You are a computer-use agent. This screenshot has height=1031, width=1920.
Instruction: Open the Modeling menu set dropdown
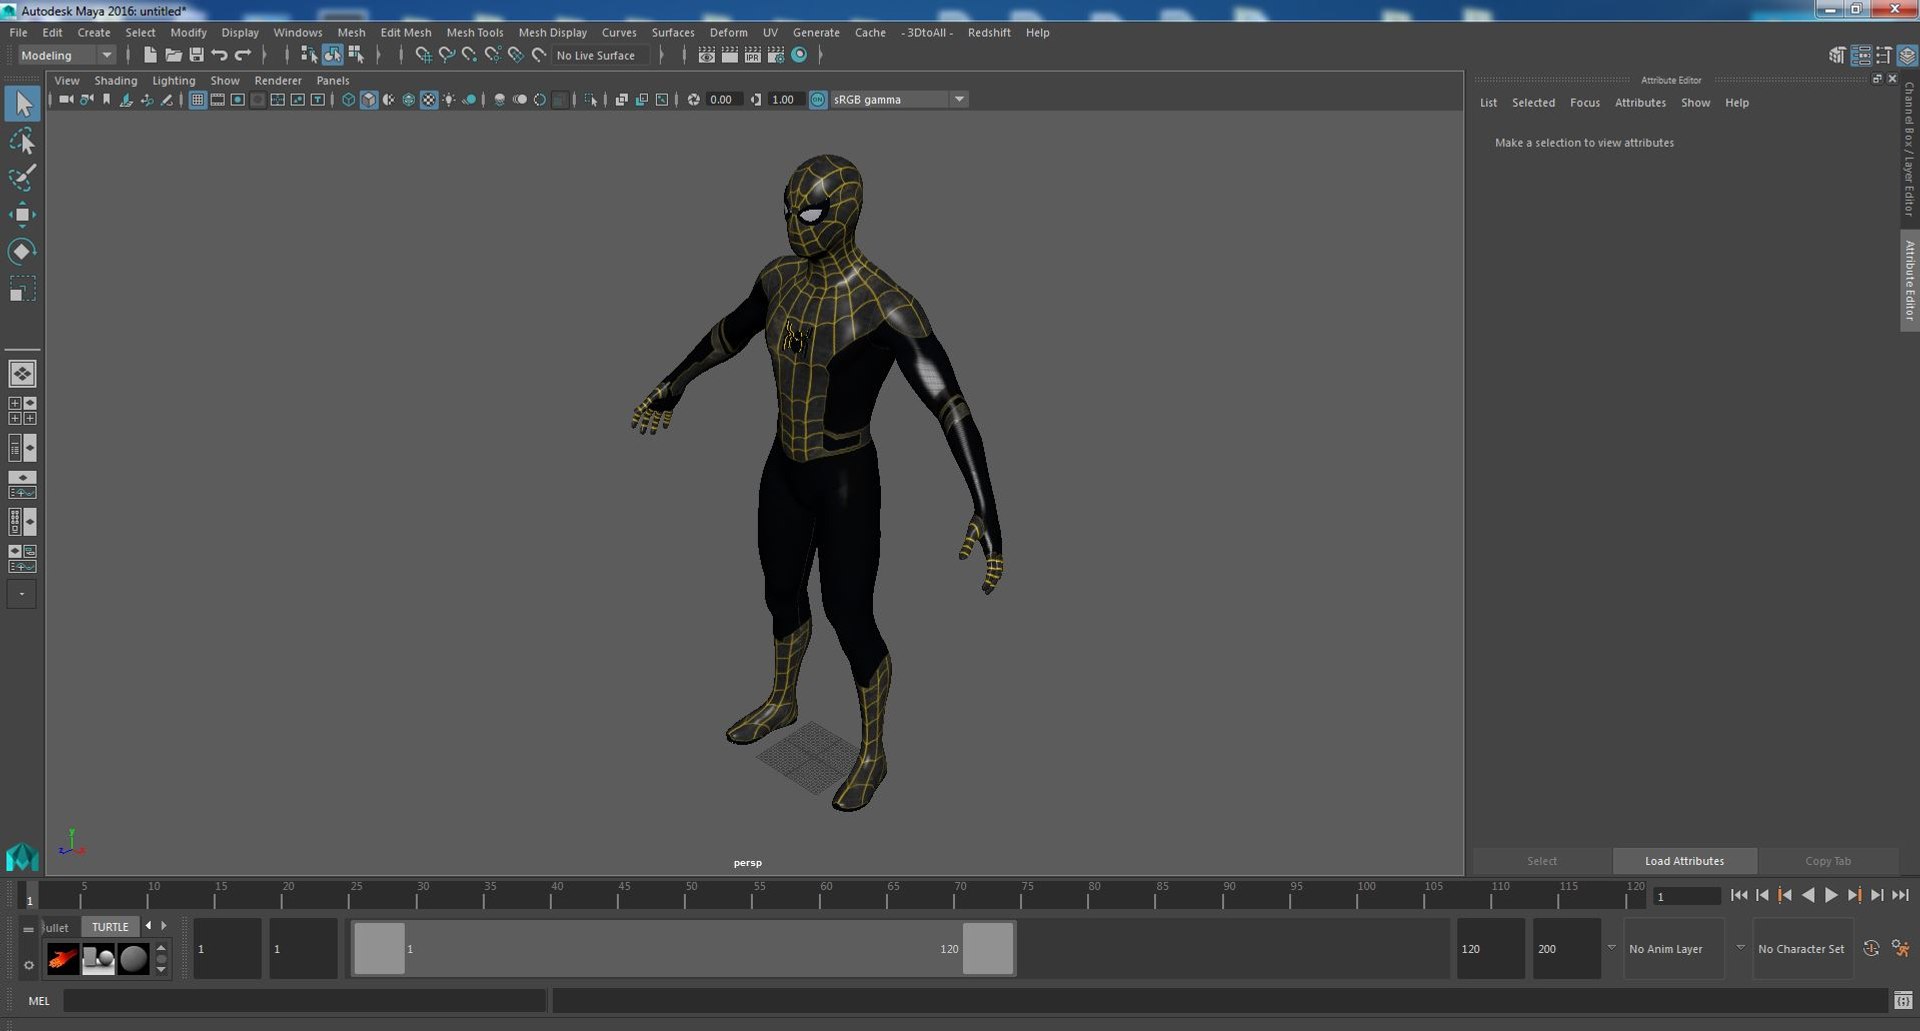[x=66, y=55]
